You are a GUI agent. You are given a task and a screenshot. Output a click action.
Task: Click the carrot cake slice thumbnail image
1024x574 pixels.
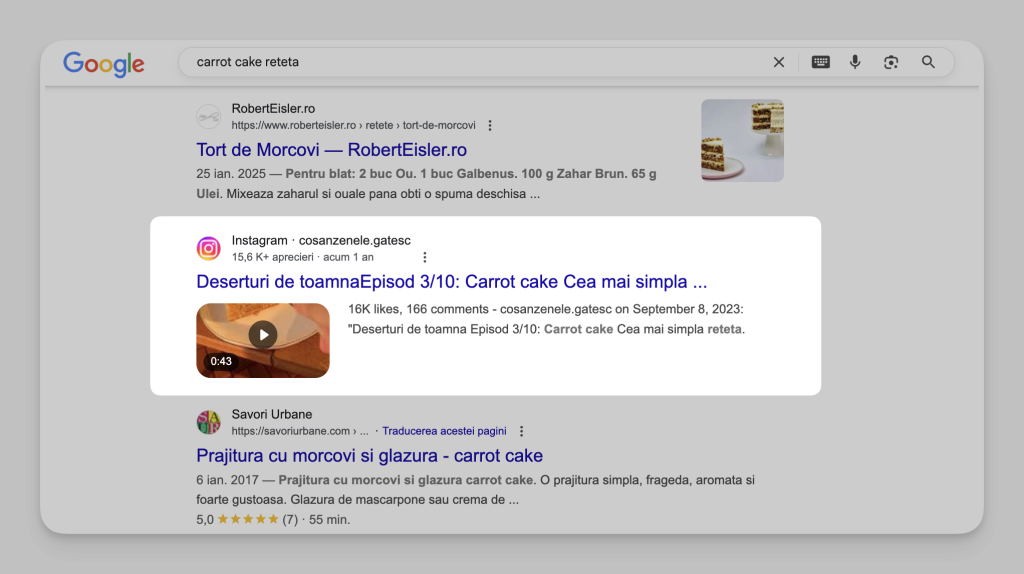(743, 140)
